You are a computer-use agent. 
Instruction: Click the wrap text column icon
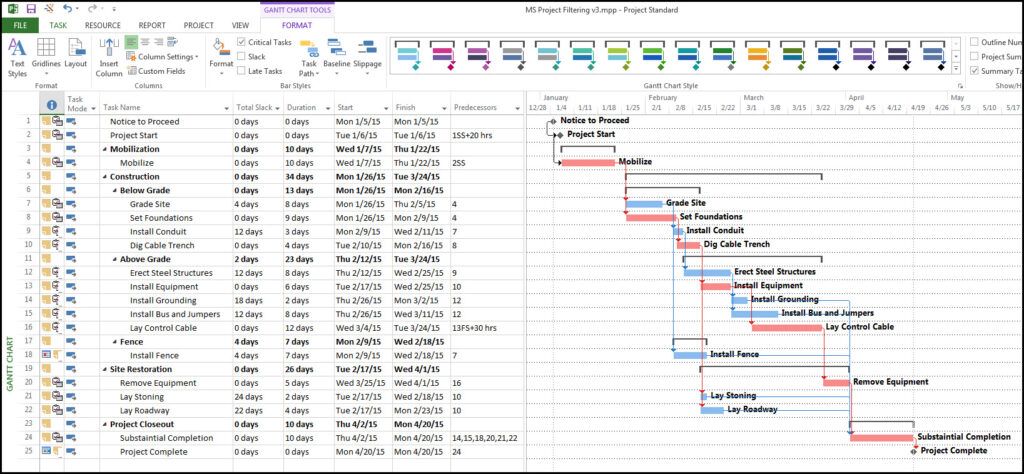point(172,42)
